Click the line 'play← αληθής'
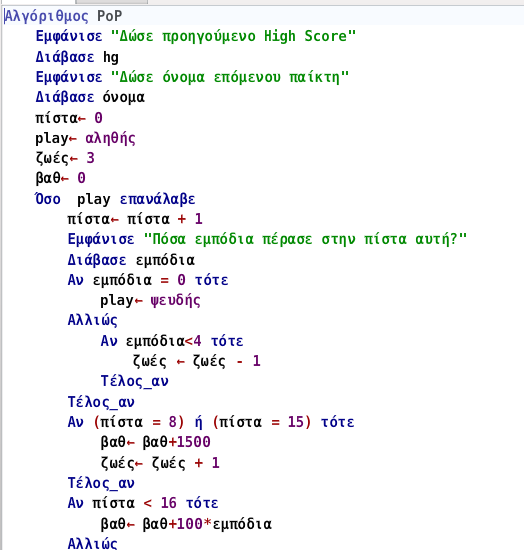Screen dimensions: 524x550 click(85, 138)
